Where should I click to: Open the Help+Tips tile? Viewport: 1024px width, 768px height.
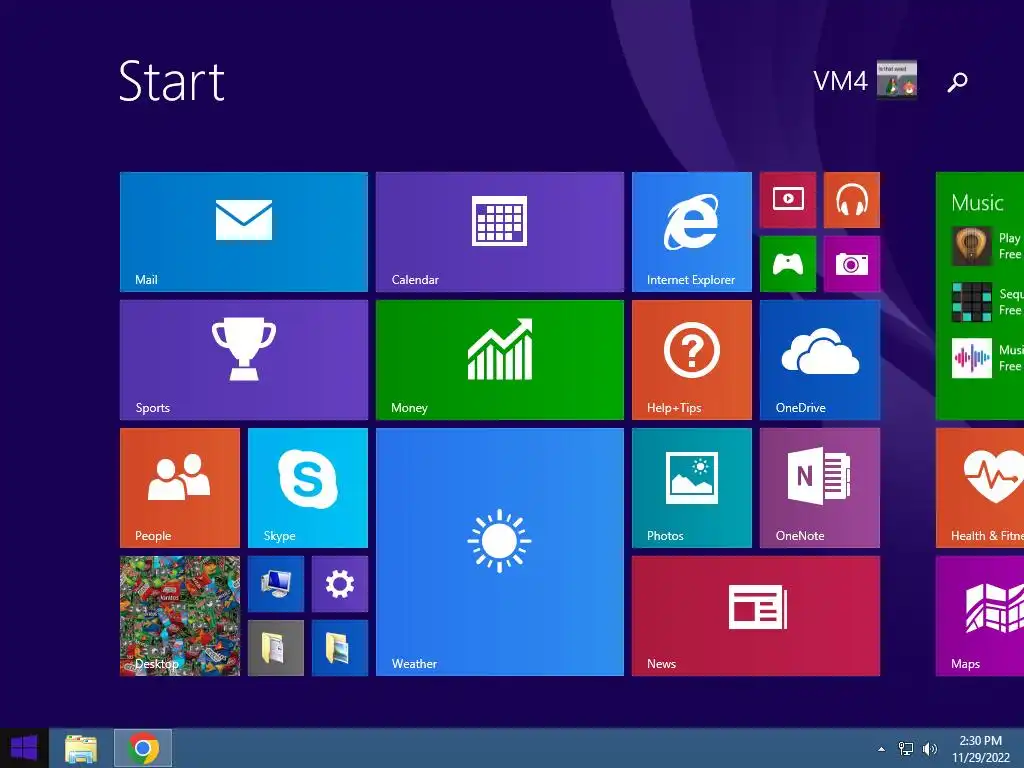pos(692,360)
